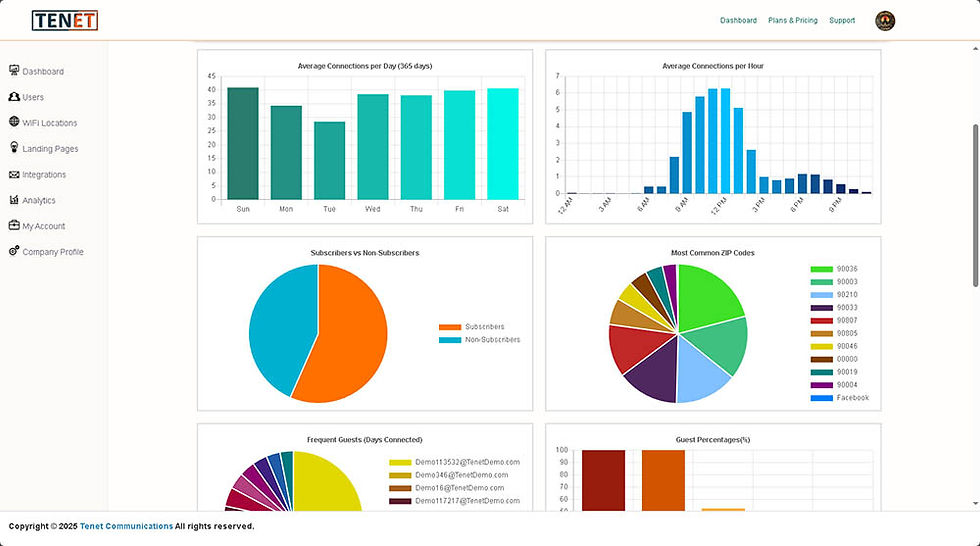This screenshot has height=546, width=980.
Task: Click Frequent Guests (Days Connected) title
Action: (365, 440)
